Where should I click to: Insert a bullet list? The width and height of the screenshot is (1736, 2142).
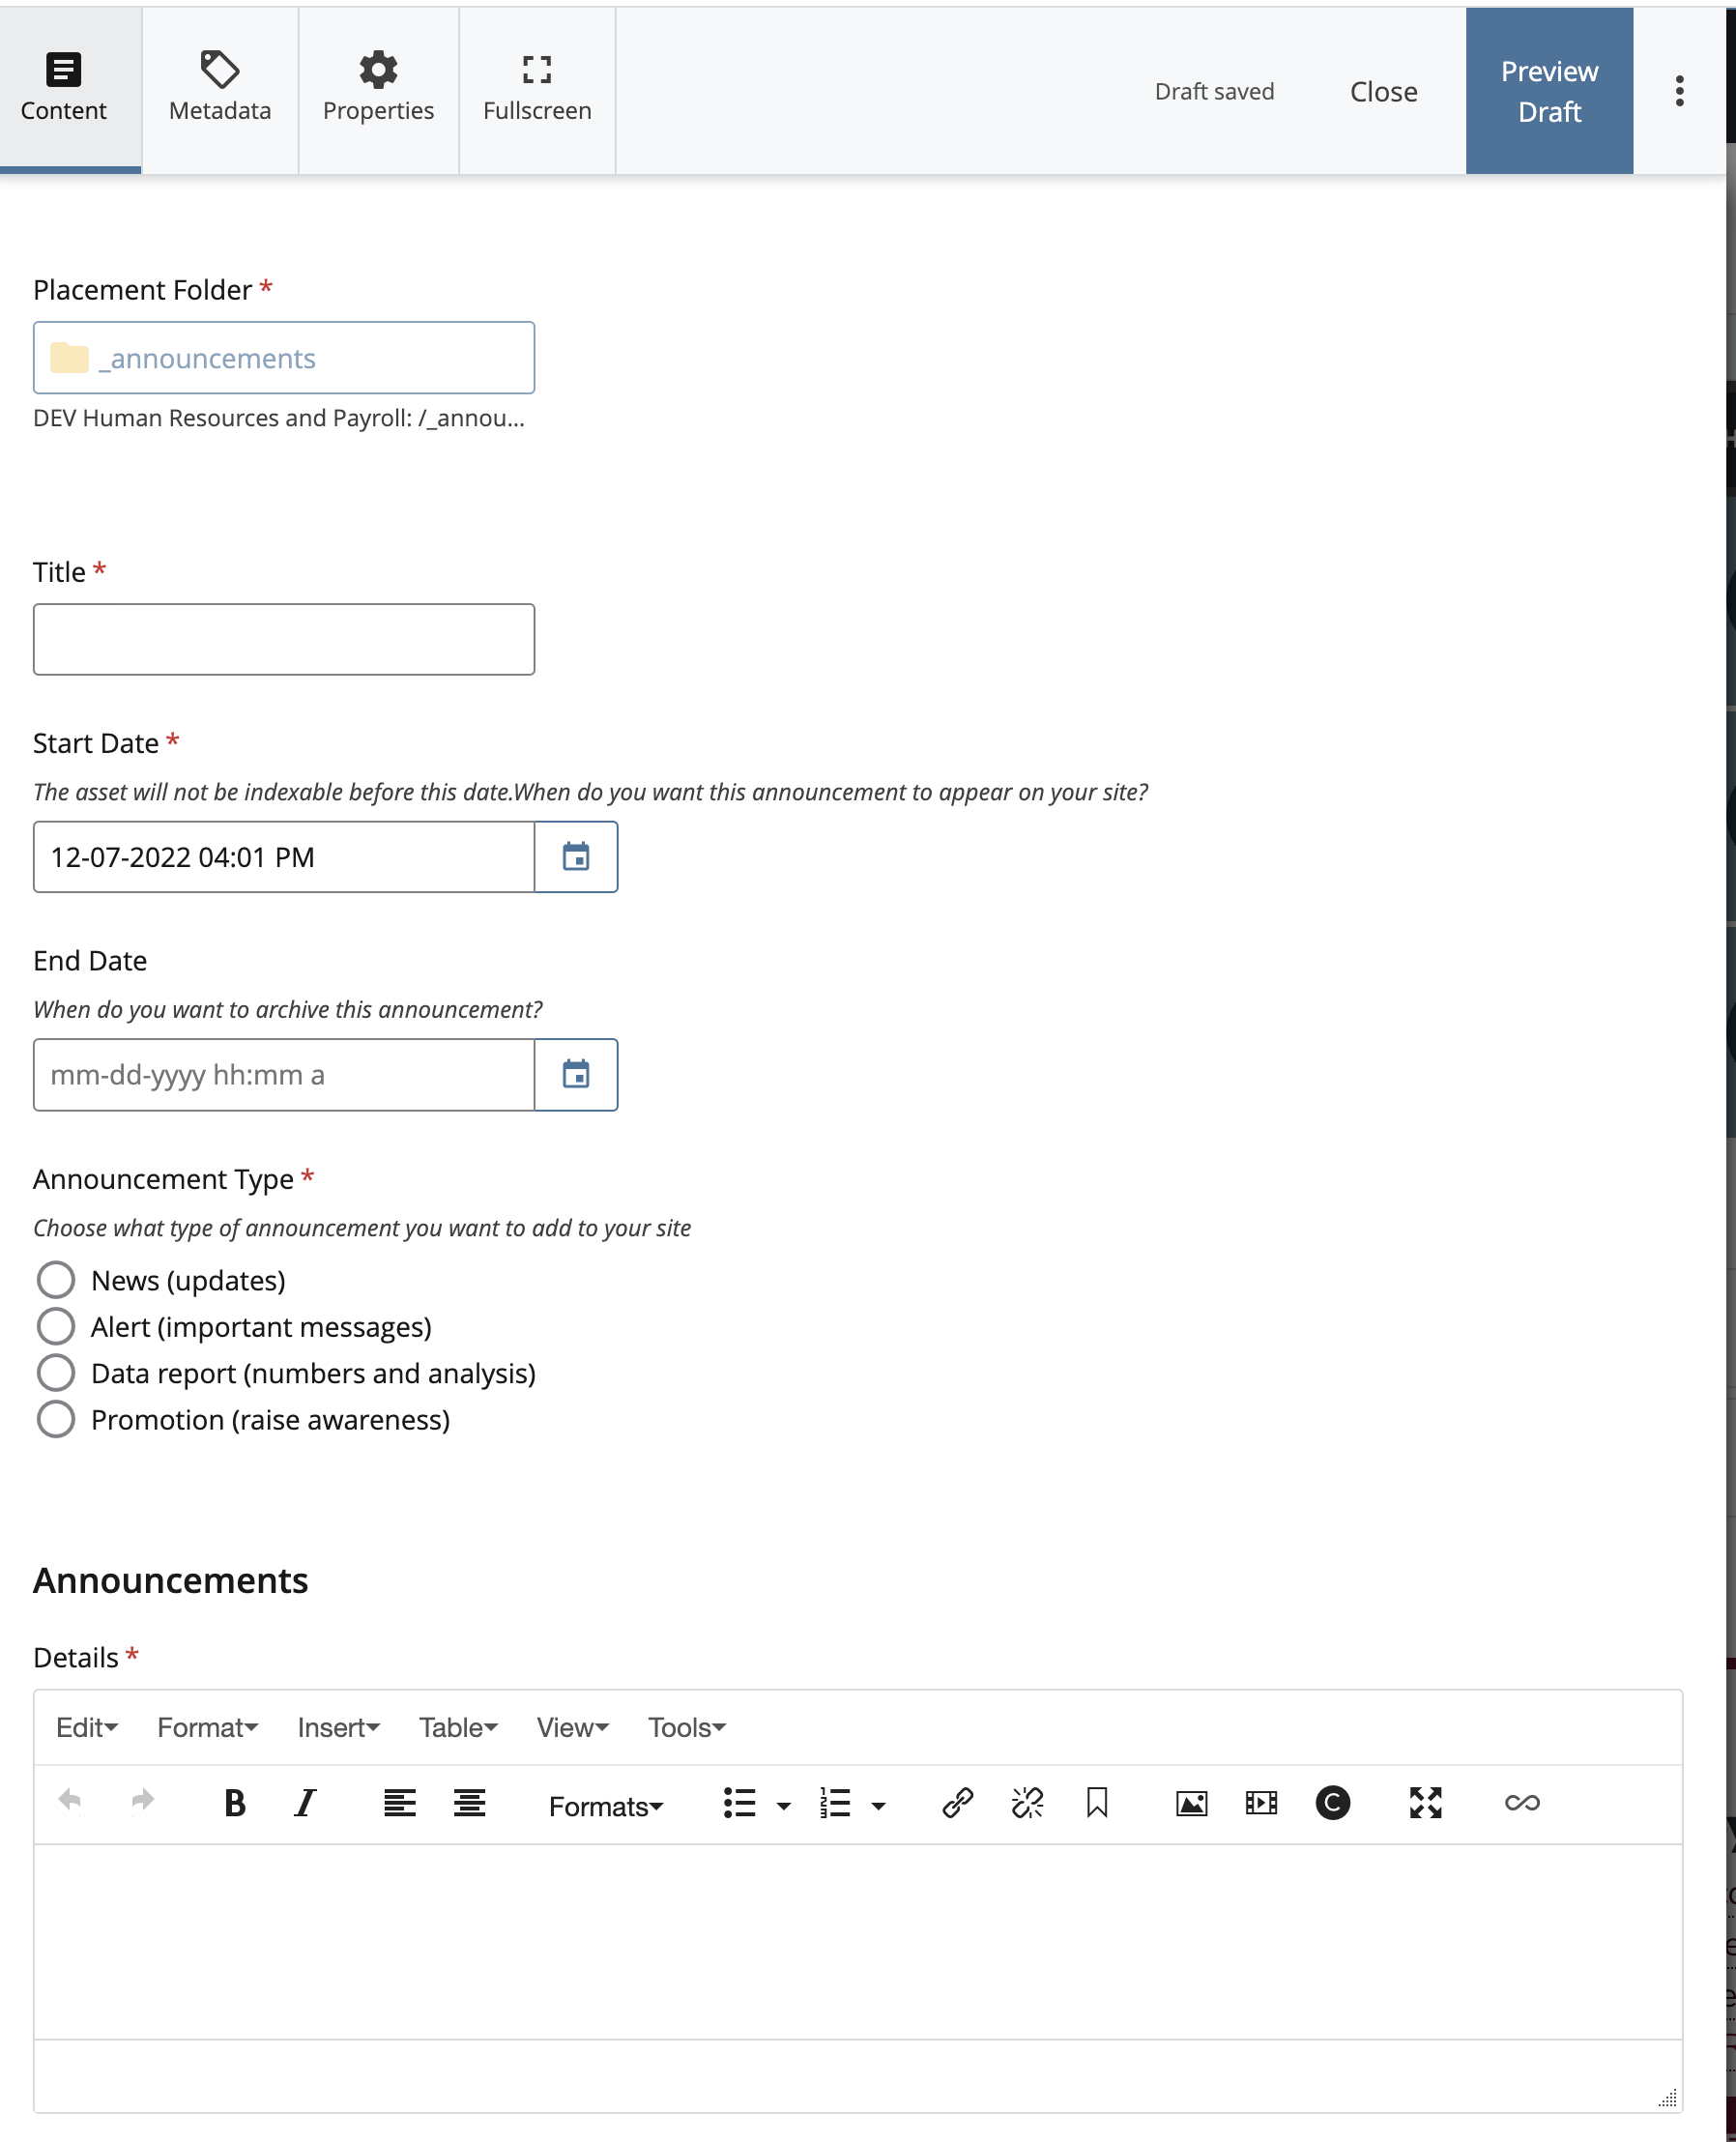[740, 1803]
